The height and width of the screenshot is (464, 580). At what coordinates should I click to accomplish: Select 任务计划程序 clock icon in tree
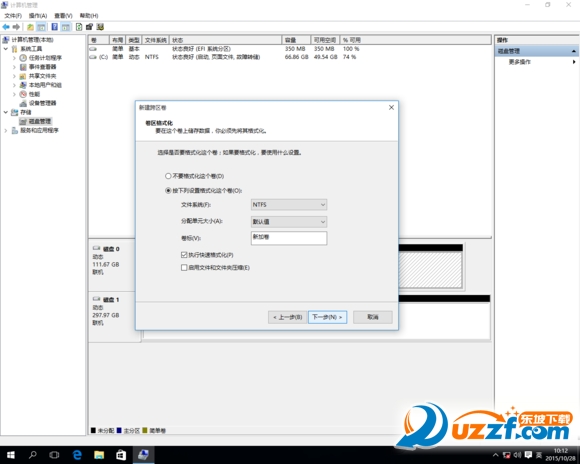coord(23,58)
